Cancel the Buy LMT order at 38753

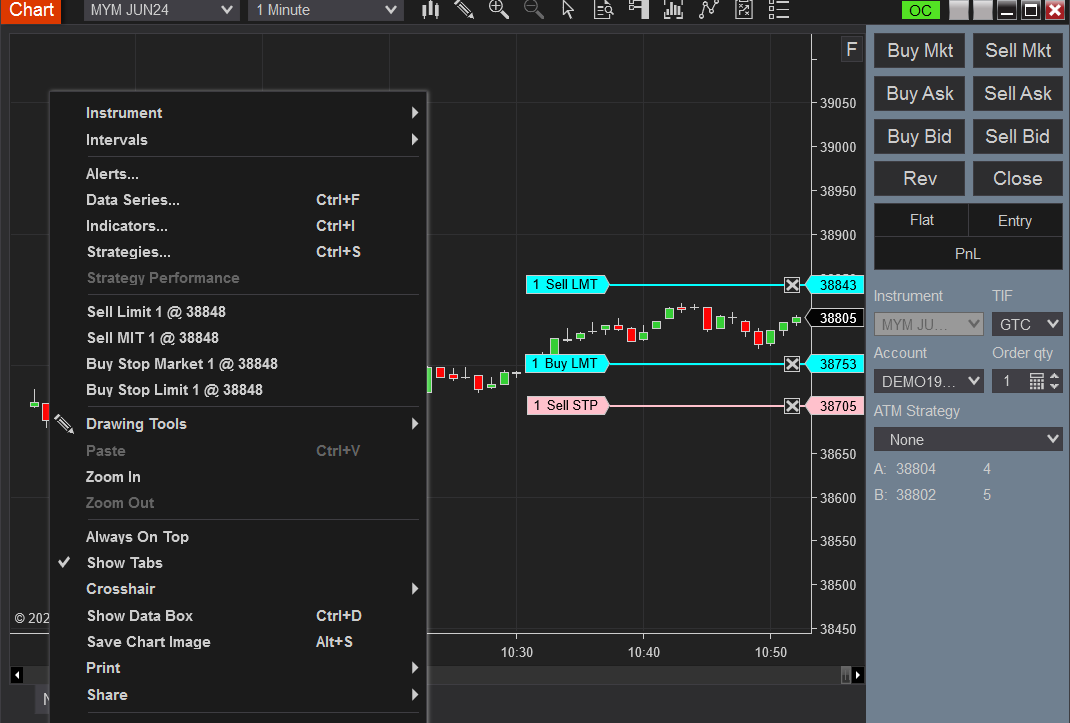click(792, 364)
